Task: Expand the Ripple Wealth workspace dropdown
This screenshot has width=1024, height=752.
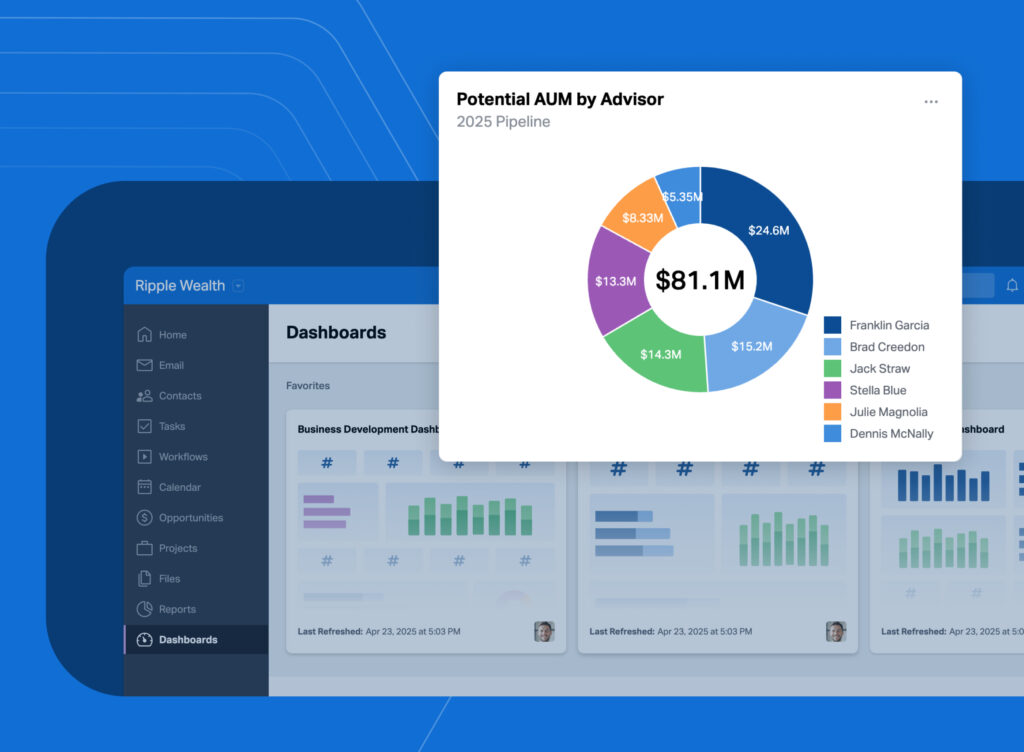Action: (x=238, y=285)
